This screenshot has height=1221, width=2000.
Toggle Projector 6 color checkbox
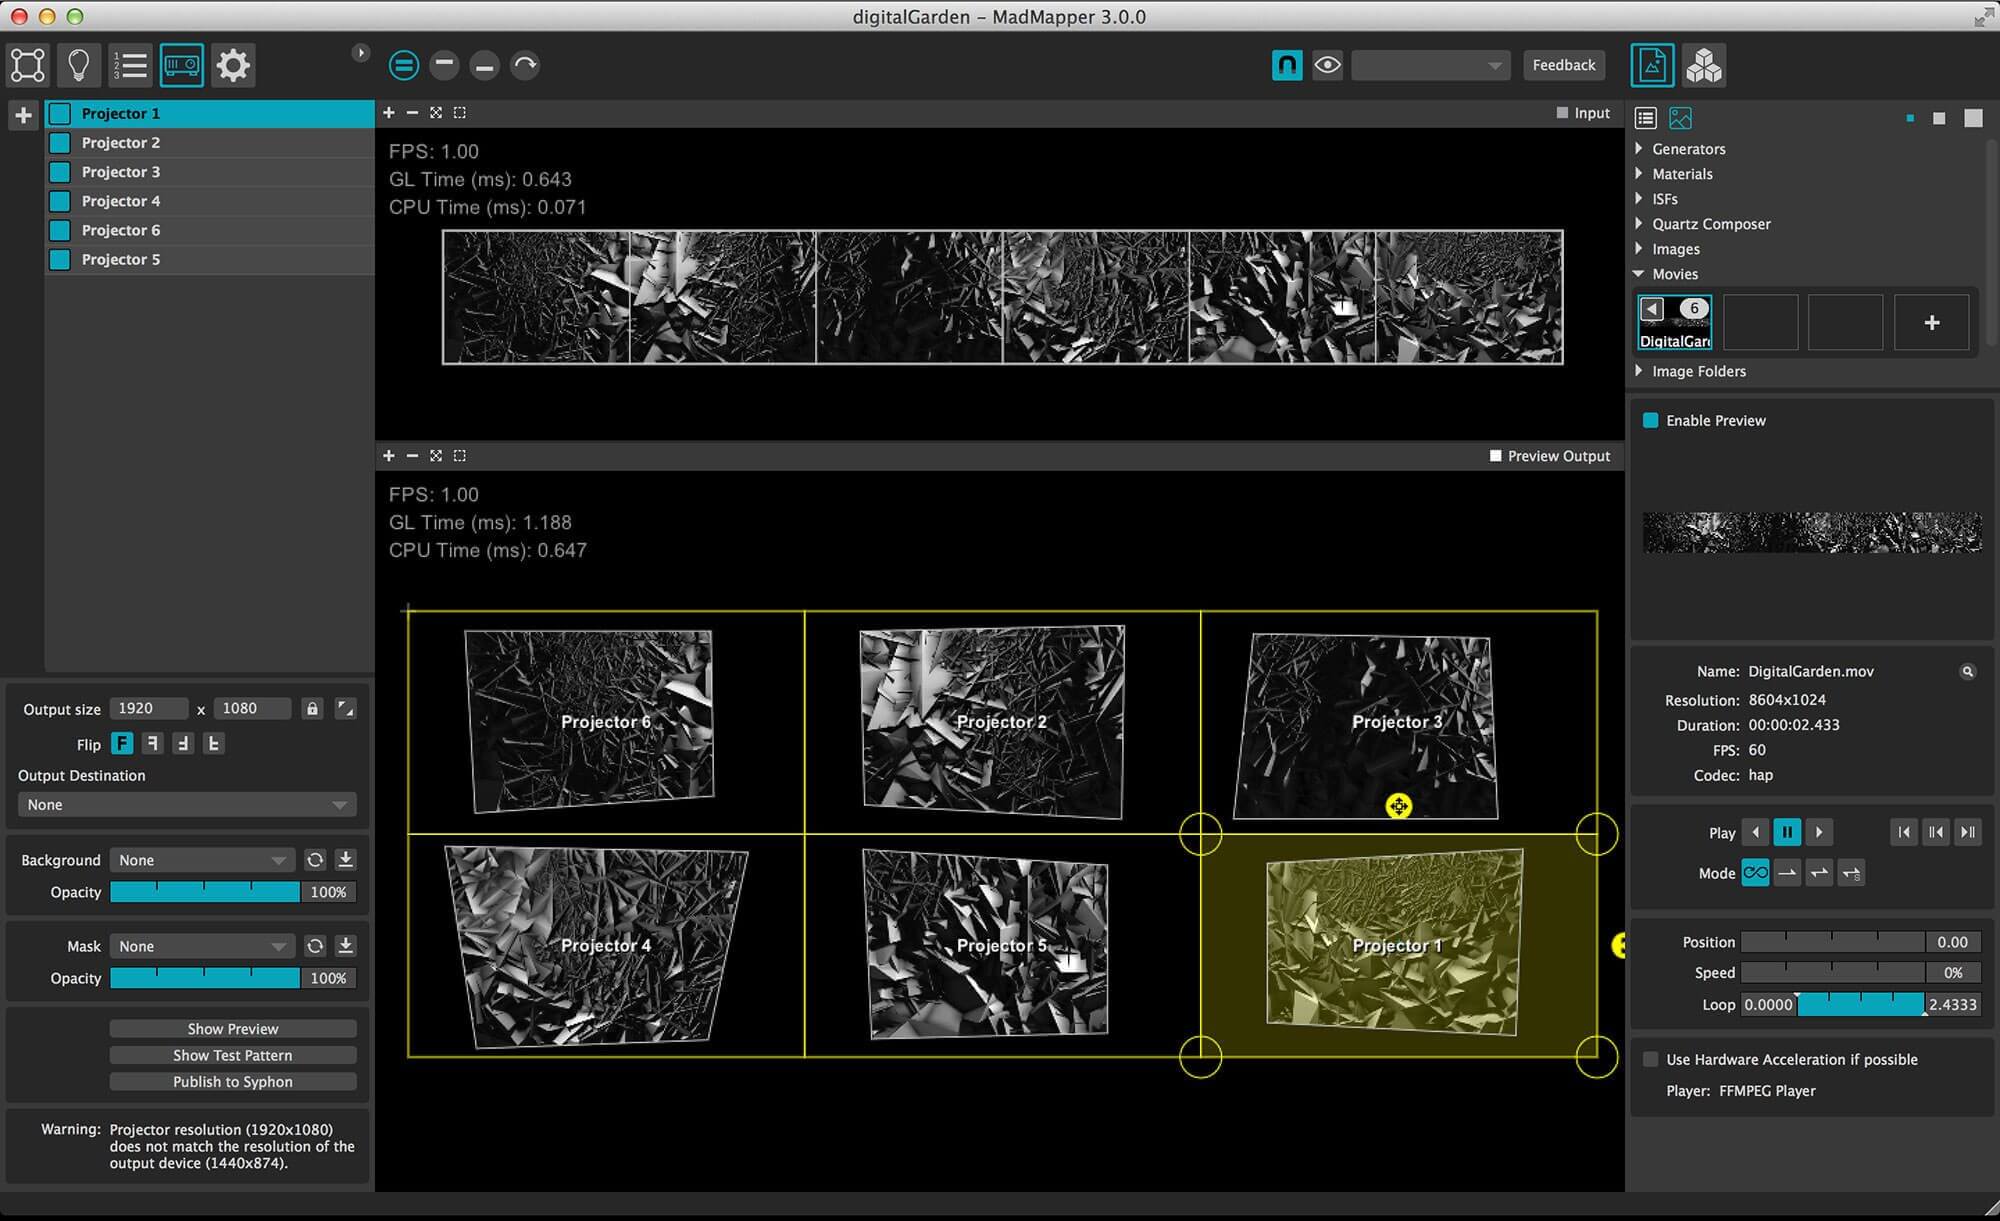click(60, 230)
